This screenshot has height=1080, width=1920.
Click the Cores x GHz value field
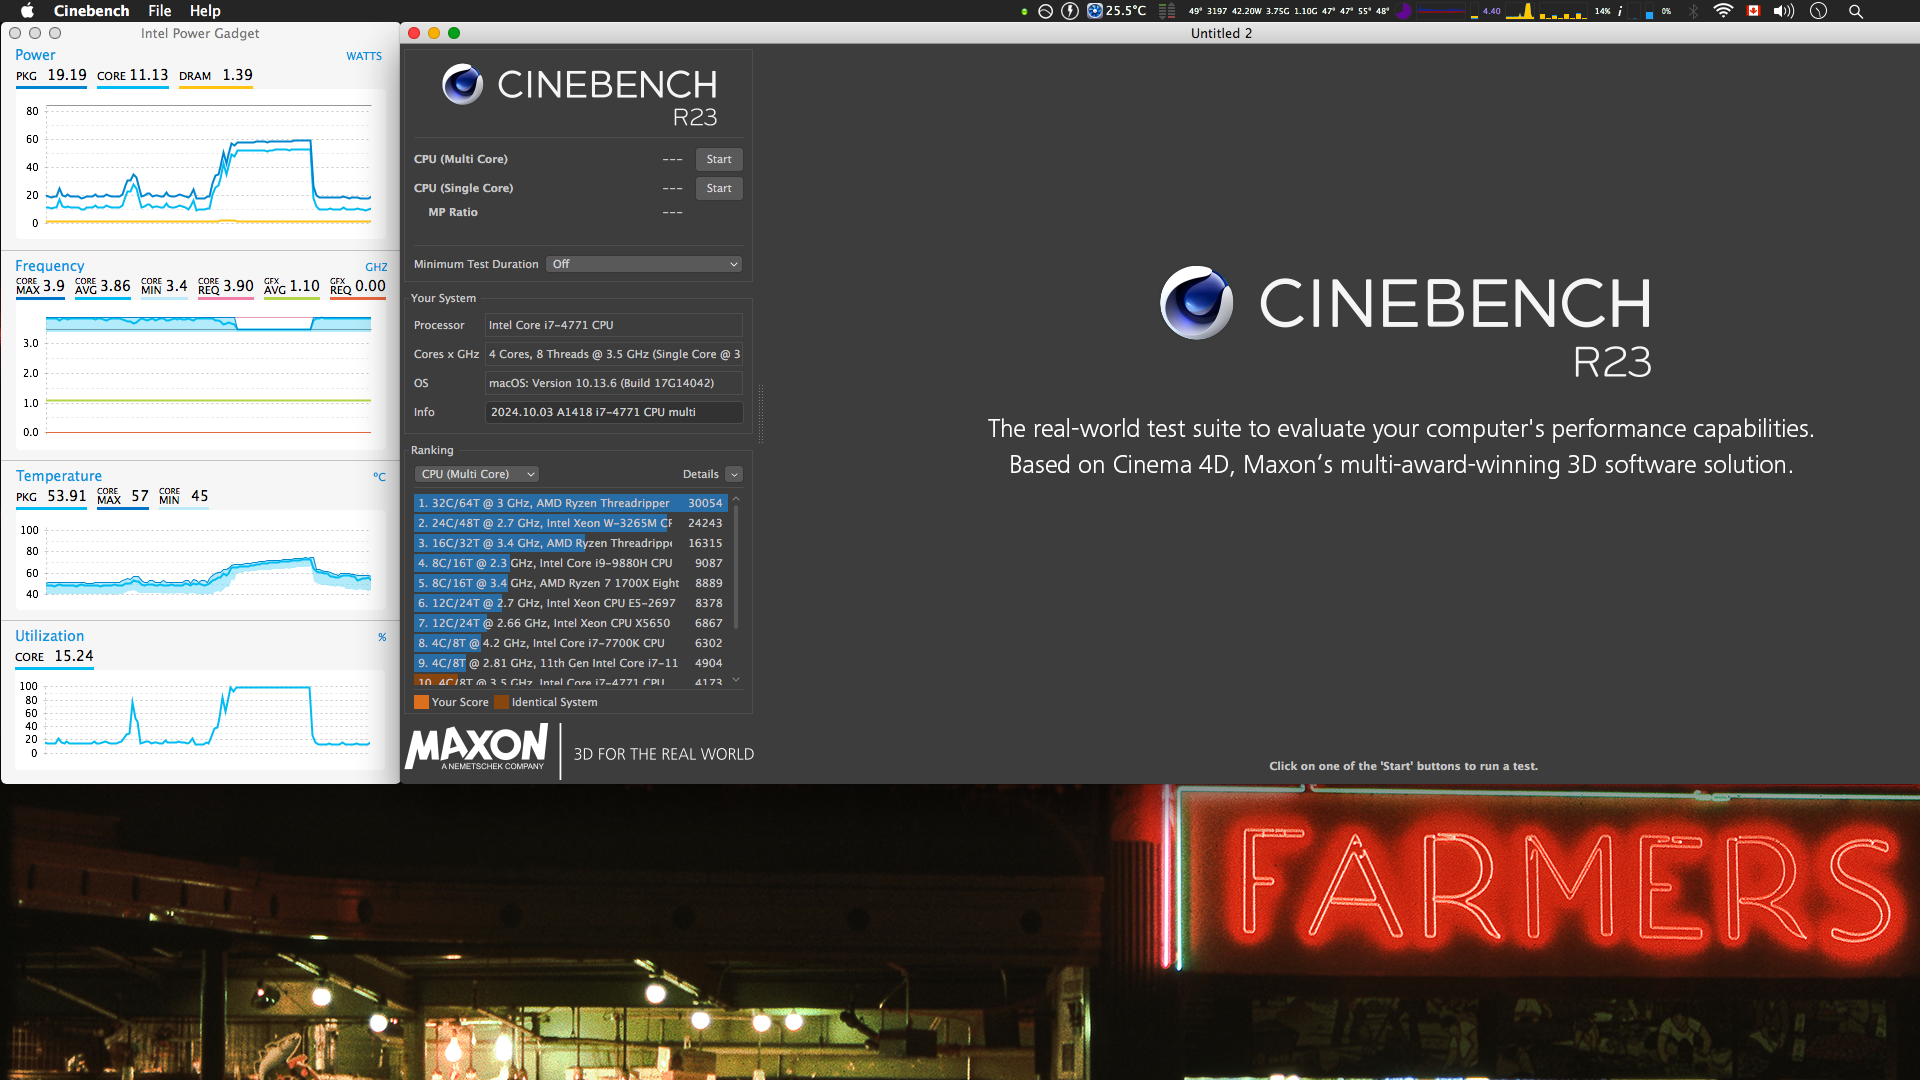(614, 354)
